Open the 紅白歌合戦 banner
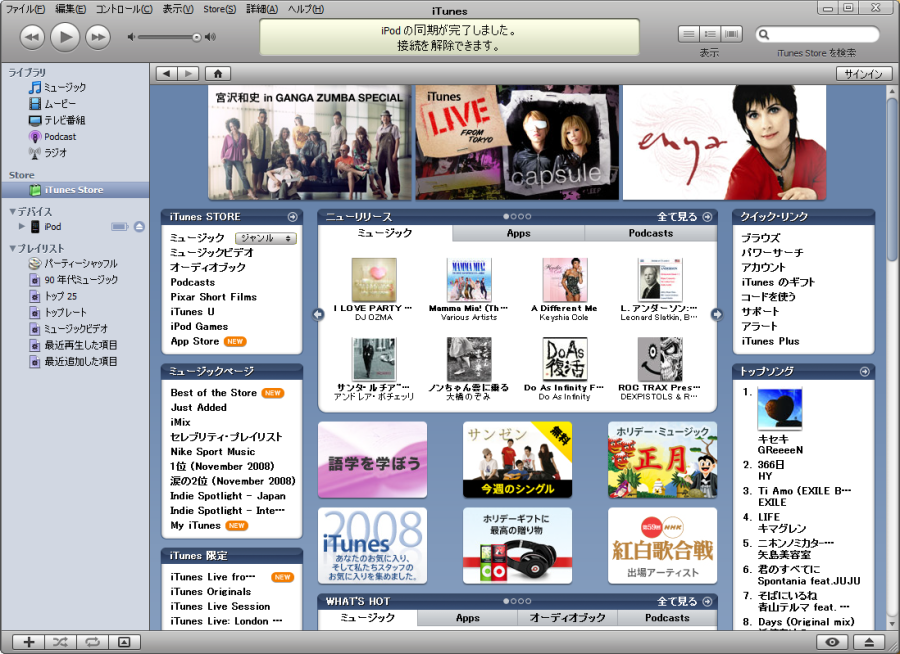The image size is (900, 654). [x=662, y=545]
